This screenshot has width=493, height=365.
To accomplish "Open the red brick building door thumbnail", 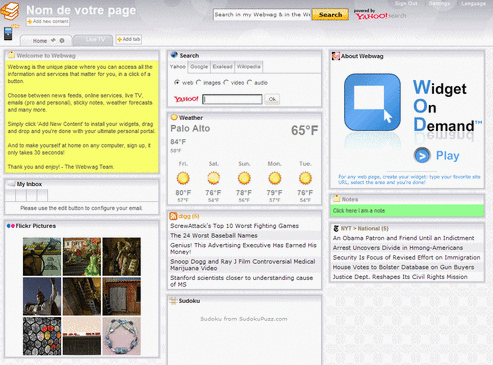I will (x=122, y=296).
